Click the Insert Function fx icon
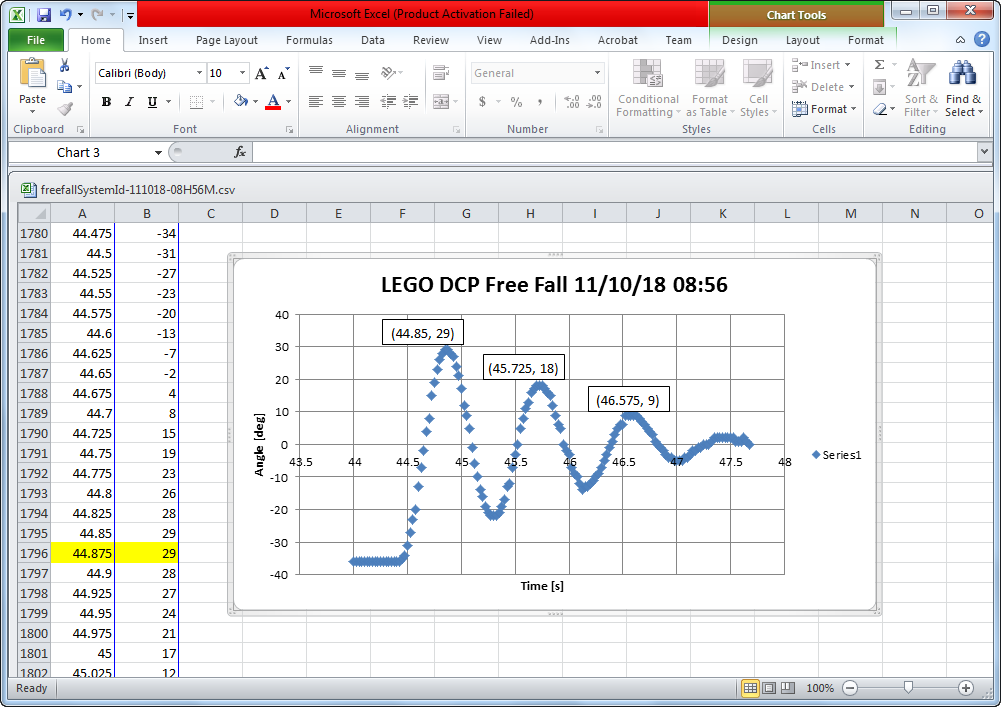Screen dimensions: 1001x707 (x=240, y=152)
